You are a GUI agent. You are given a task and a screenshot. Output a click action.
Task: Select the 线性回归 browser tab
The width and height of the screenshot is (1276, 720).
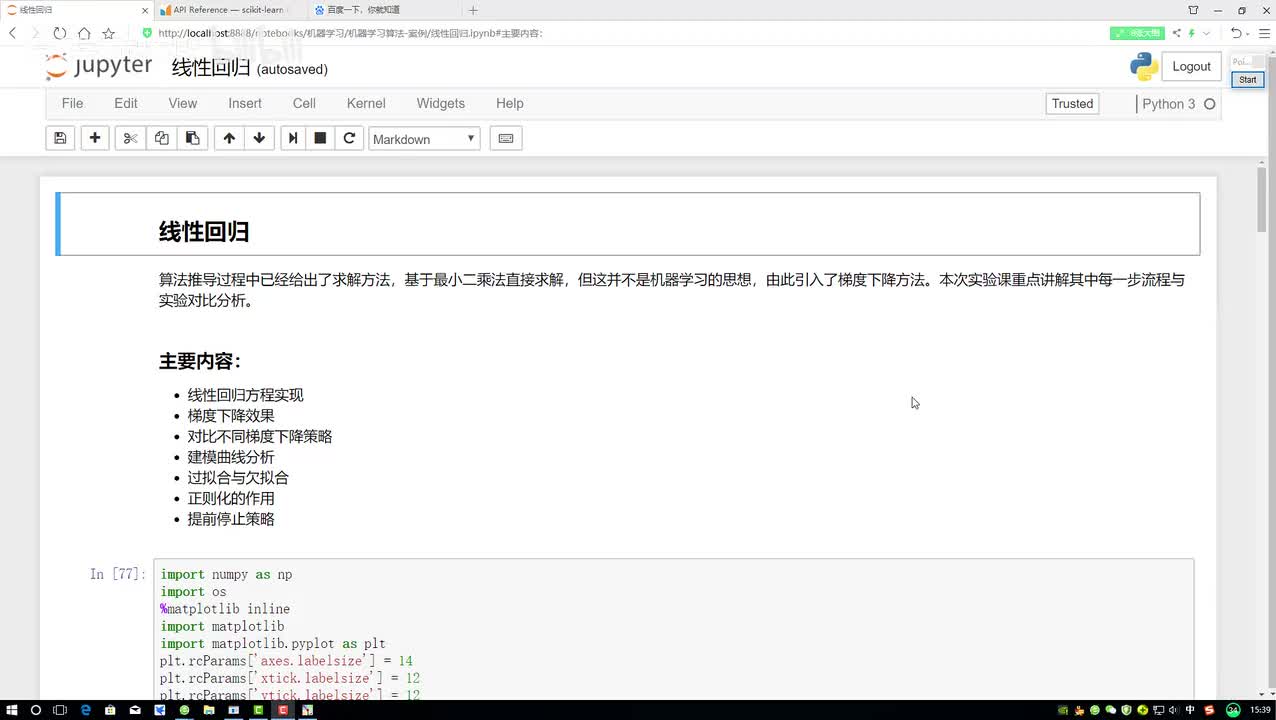(x=75, y=10)
